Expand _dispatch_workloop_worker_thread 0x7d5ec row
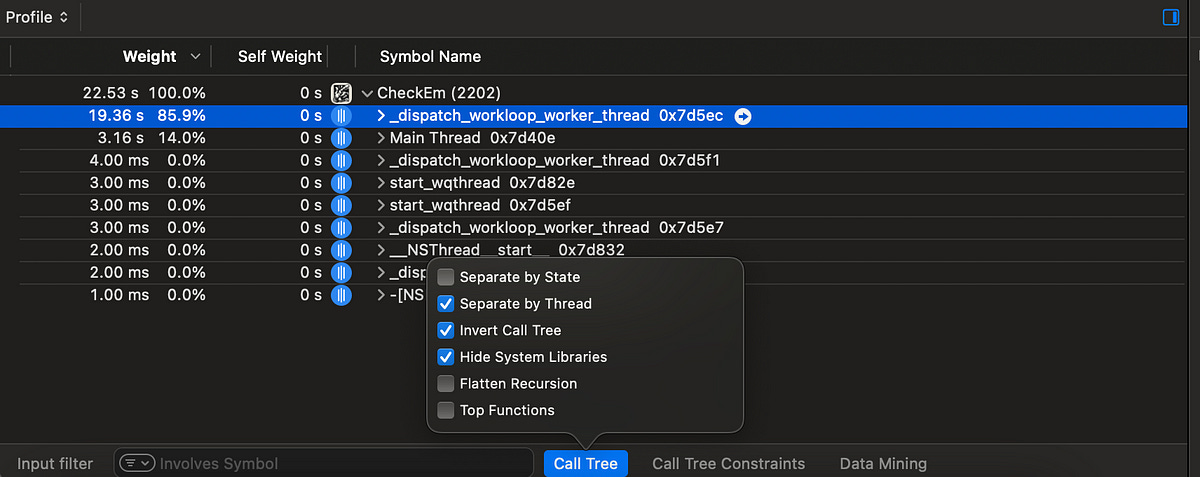 pos(381,116)
